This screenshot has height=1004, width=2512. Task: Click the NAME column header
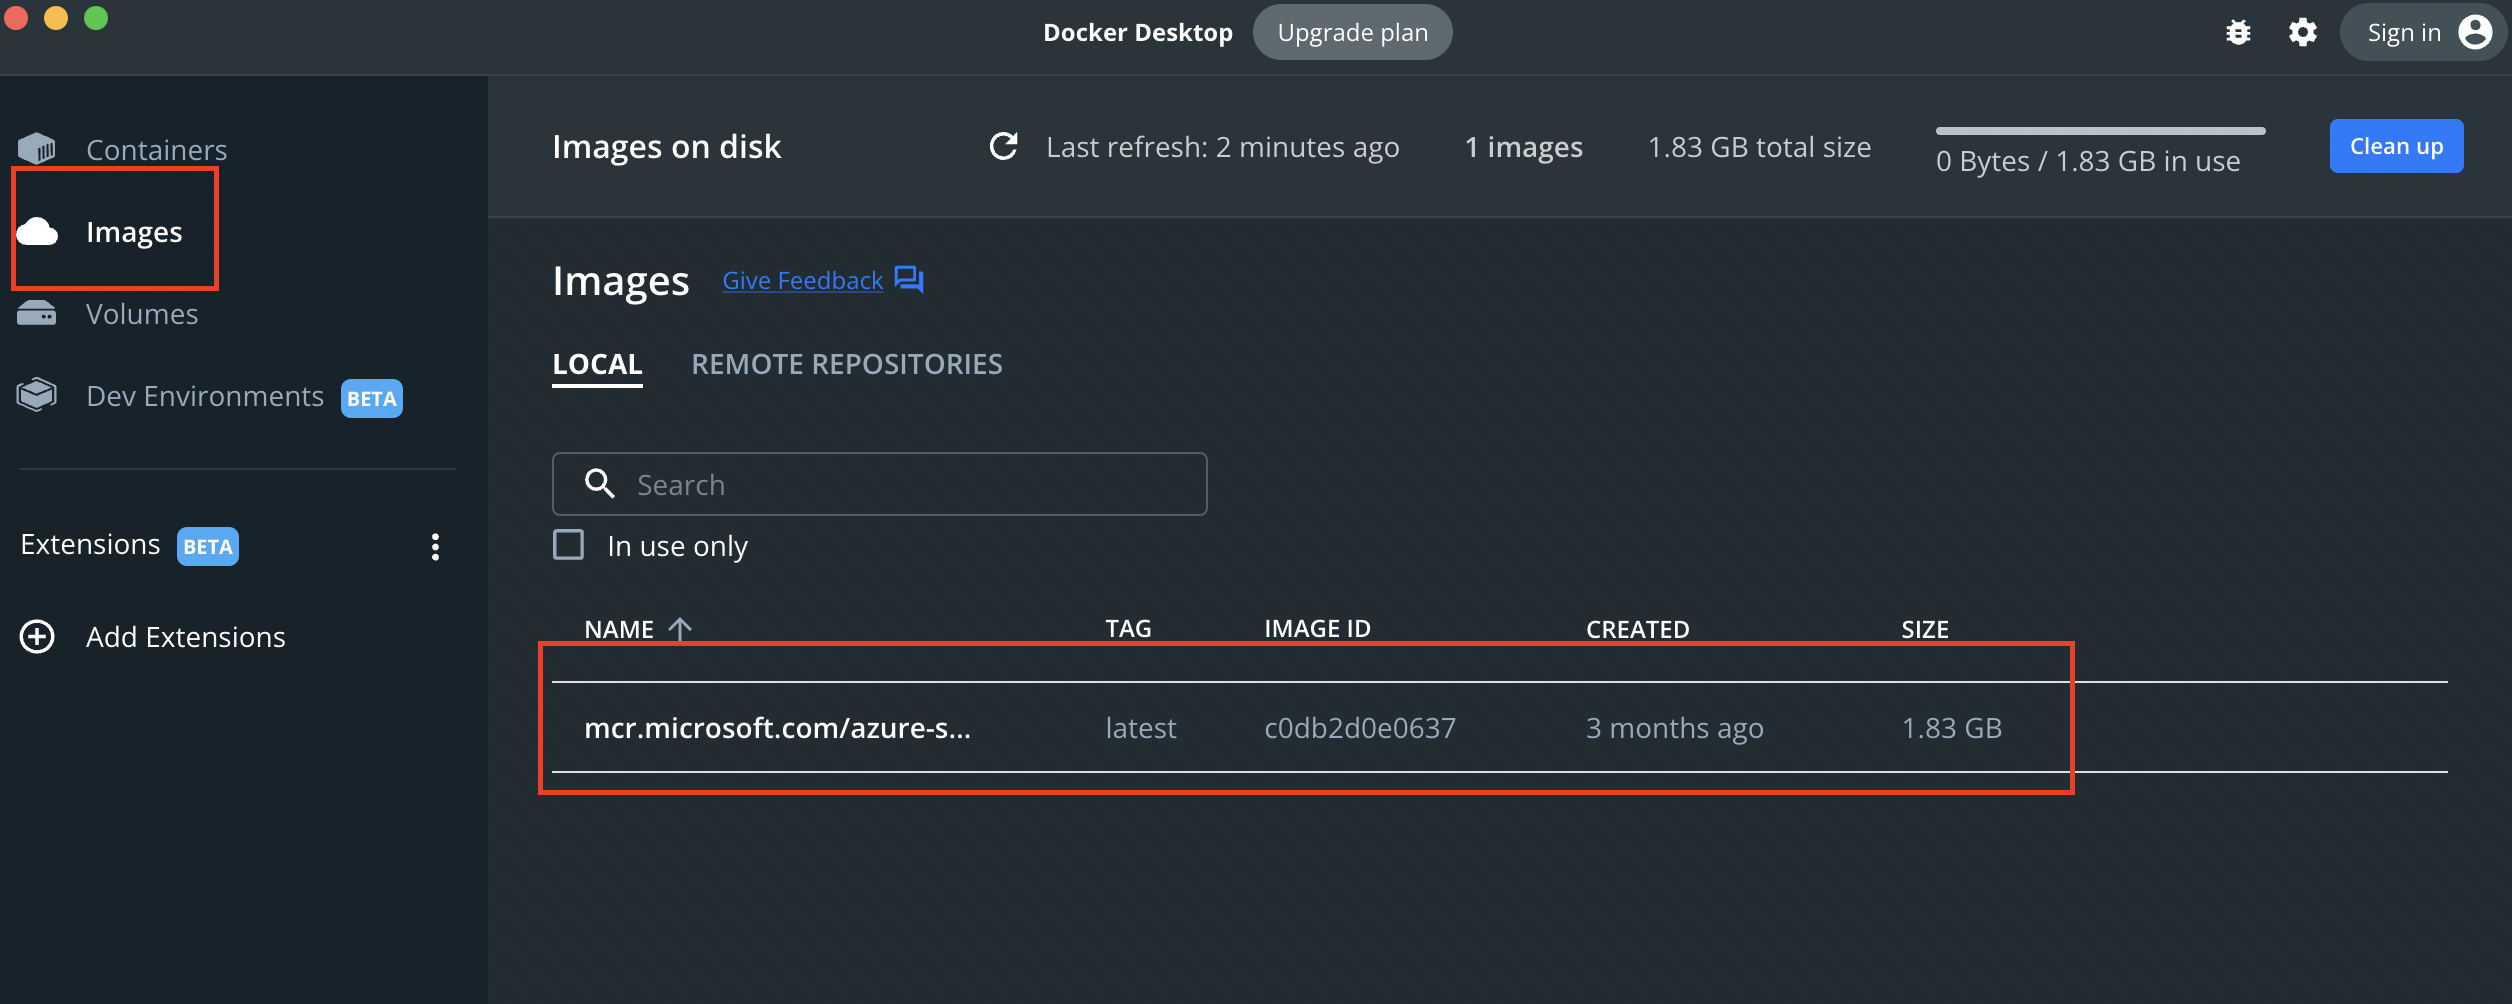click(x=619, y=629)
